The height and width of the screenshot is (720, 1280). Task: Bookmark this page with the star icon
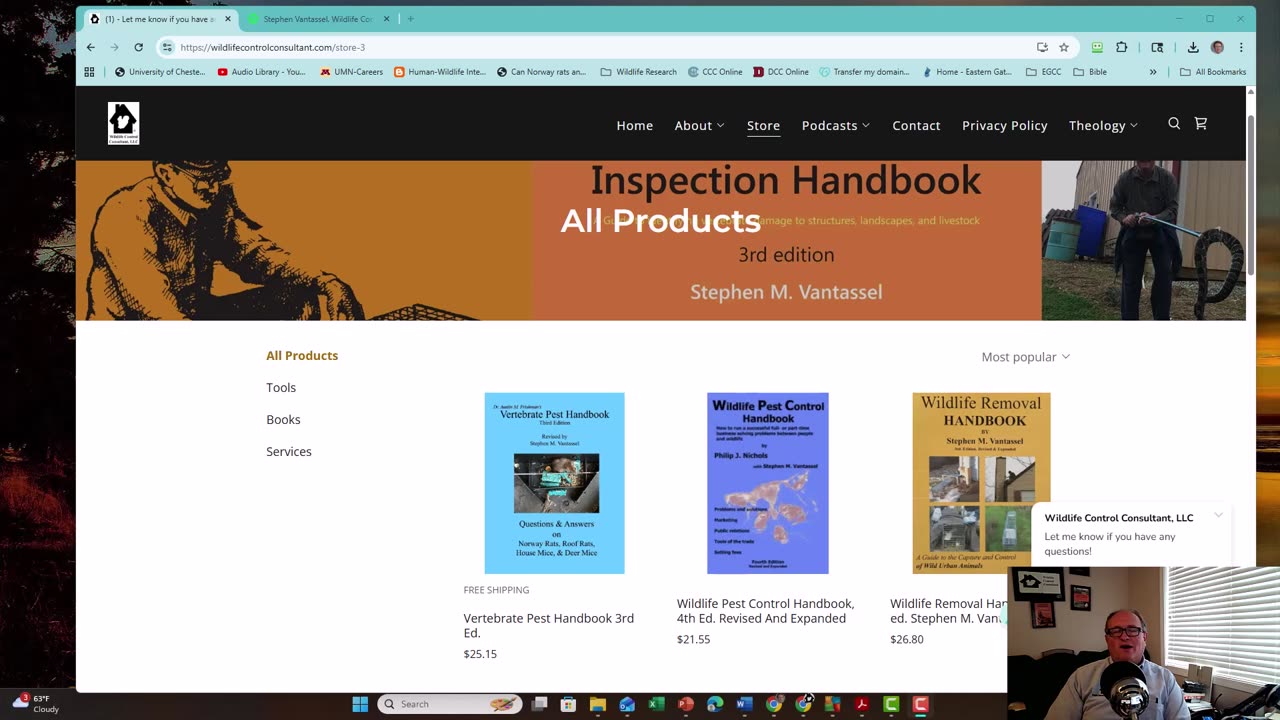click(1064, 47)
